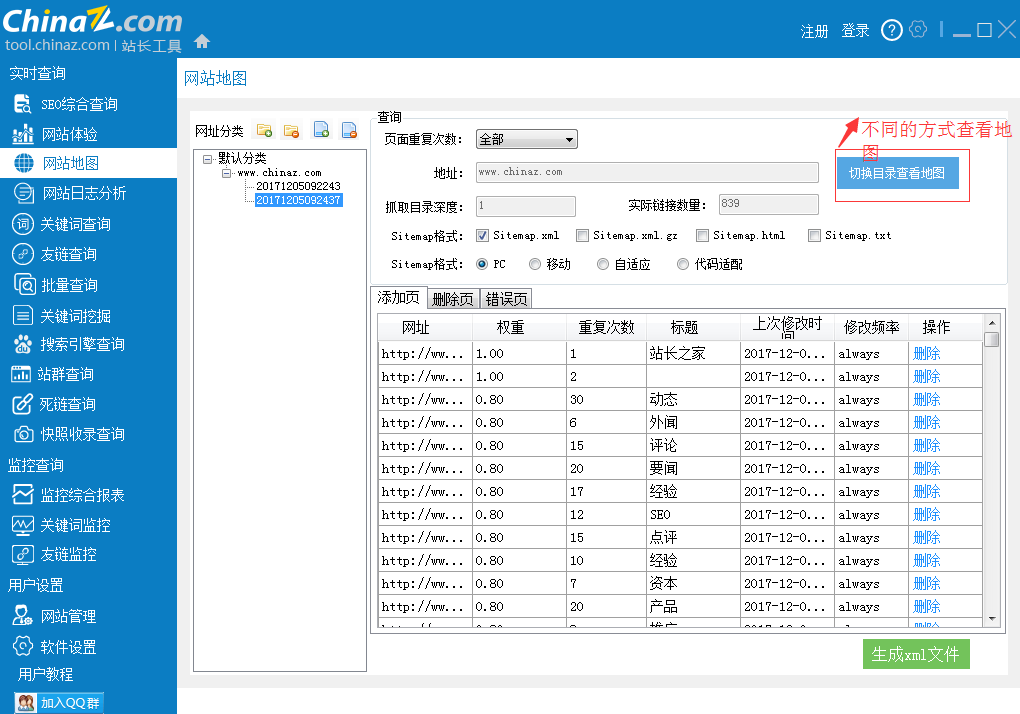Click the 网址 column header
Screen dimensions: 1020x714
point(425,327)
